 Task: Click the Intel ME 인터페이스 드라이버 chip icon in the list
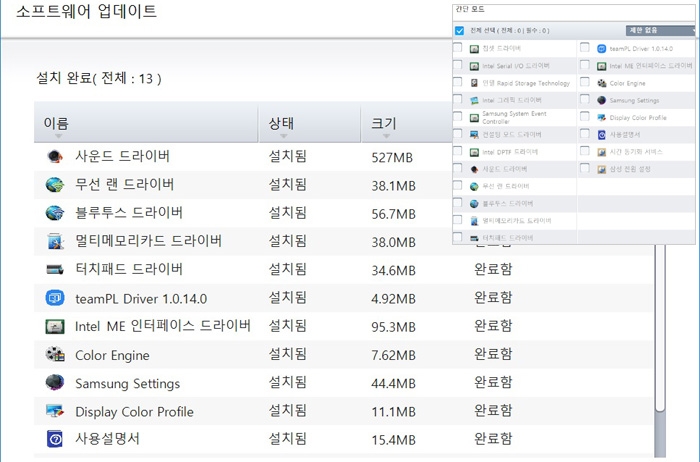55,326
